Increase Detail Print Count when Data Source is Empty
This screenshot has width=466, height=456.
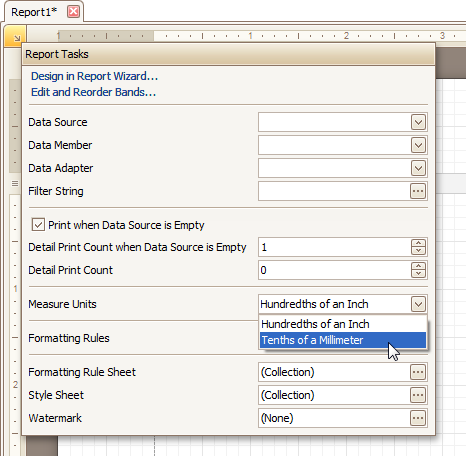point(418,243)
